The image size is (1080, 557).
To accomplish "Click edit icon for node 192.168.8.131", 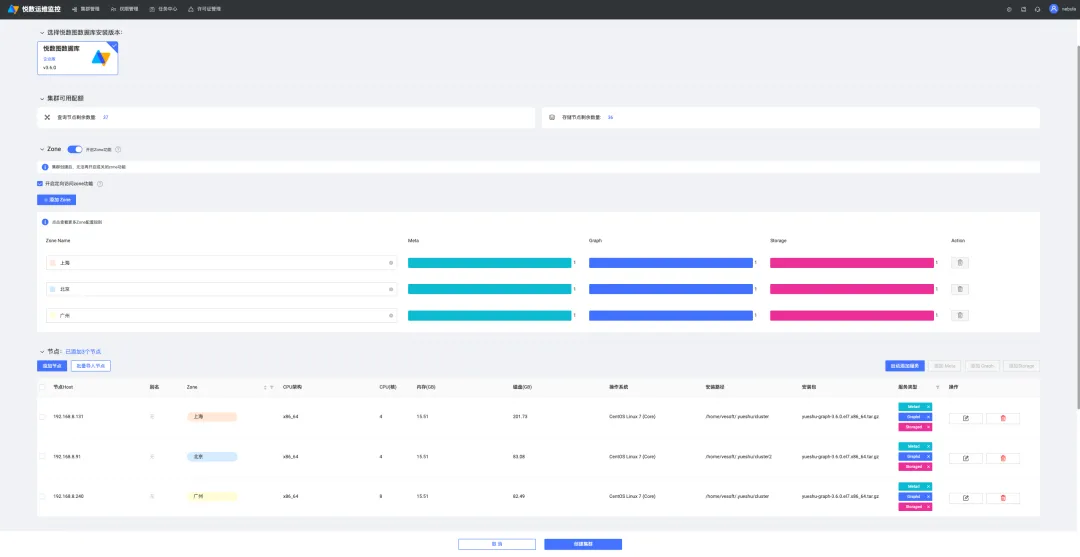I will click(x=966, y=418).
